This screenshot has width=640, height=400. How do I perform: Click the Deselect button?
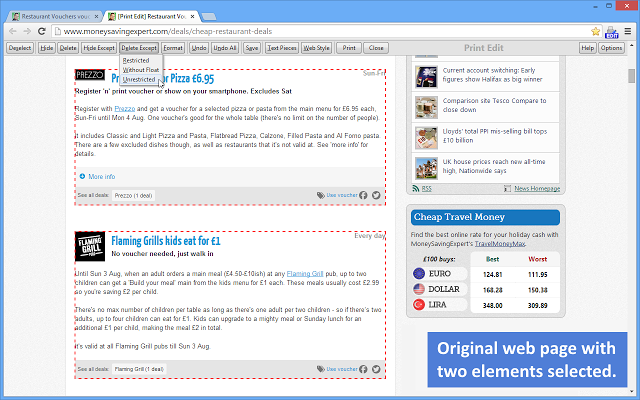coord(20,48)
